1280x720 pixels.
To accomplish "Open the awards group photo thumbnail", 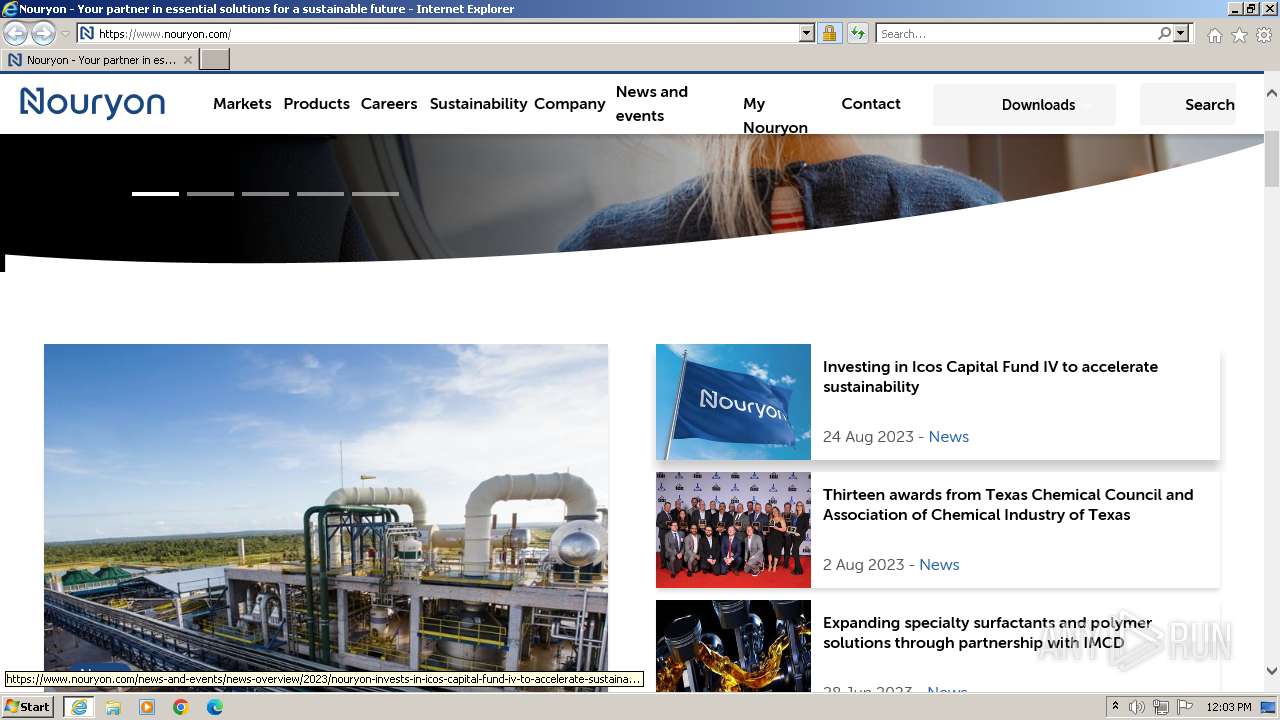I will coord(733,530).
